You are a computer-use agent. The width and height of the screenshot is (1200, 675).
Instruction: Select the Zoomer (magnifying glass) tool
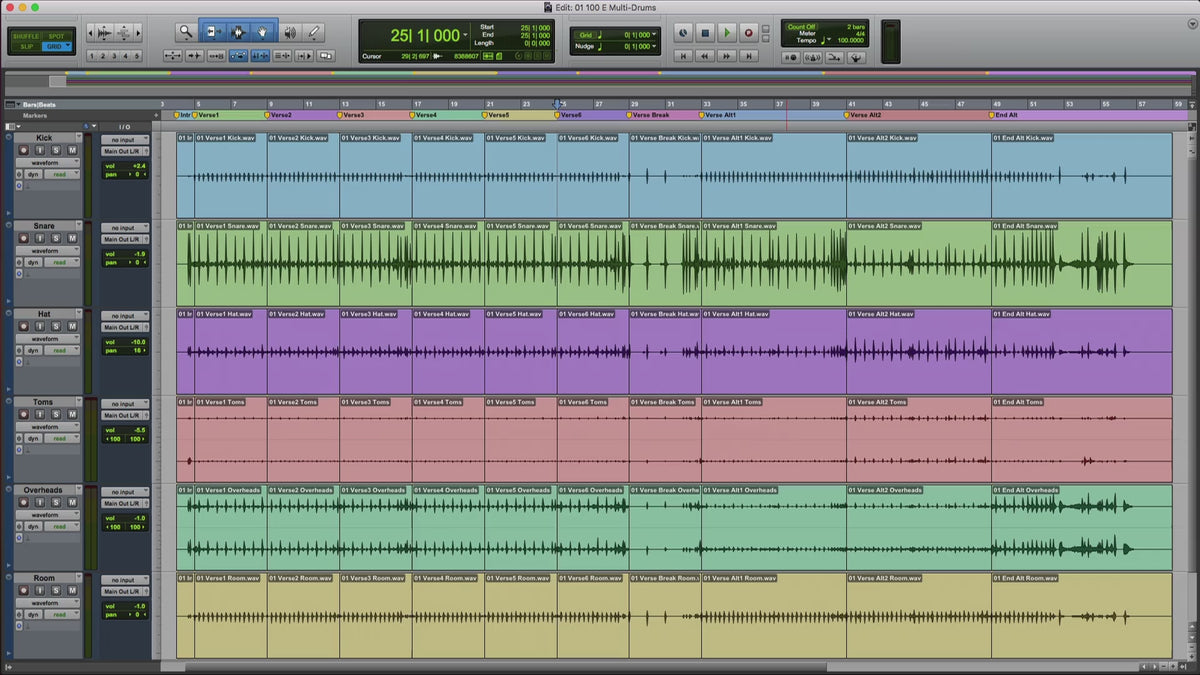coord(186,32)
